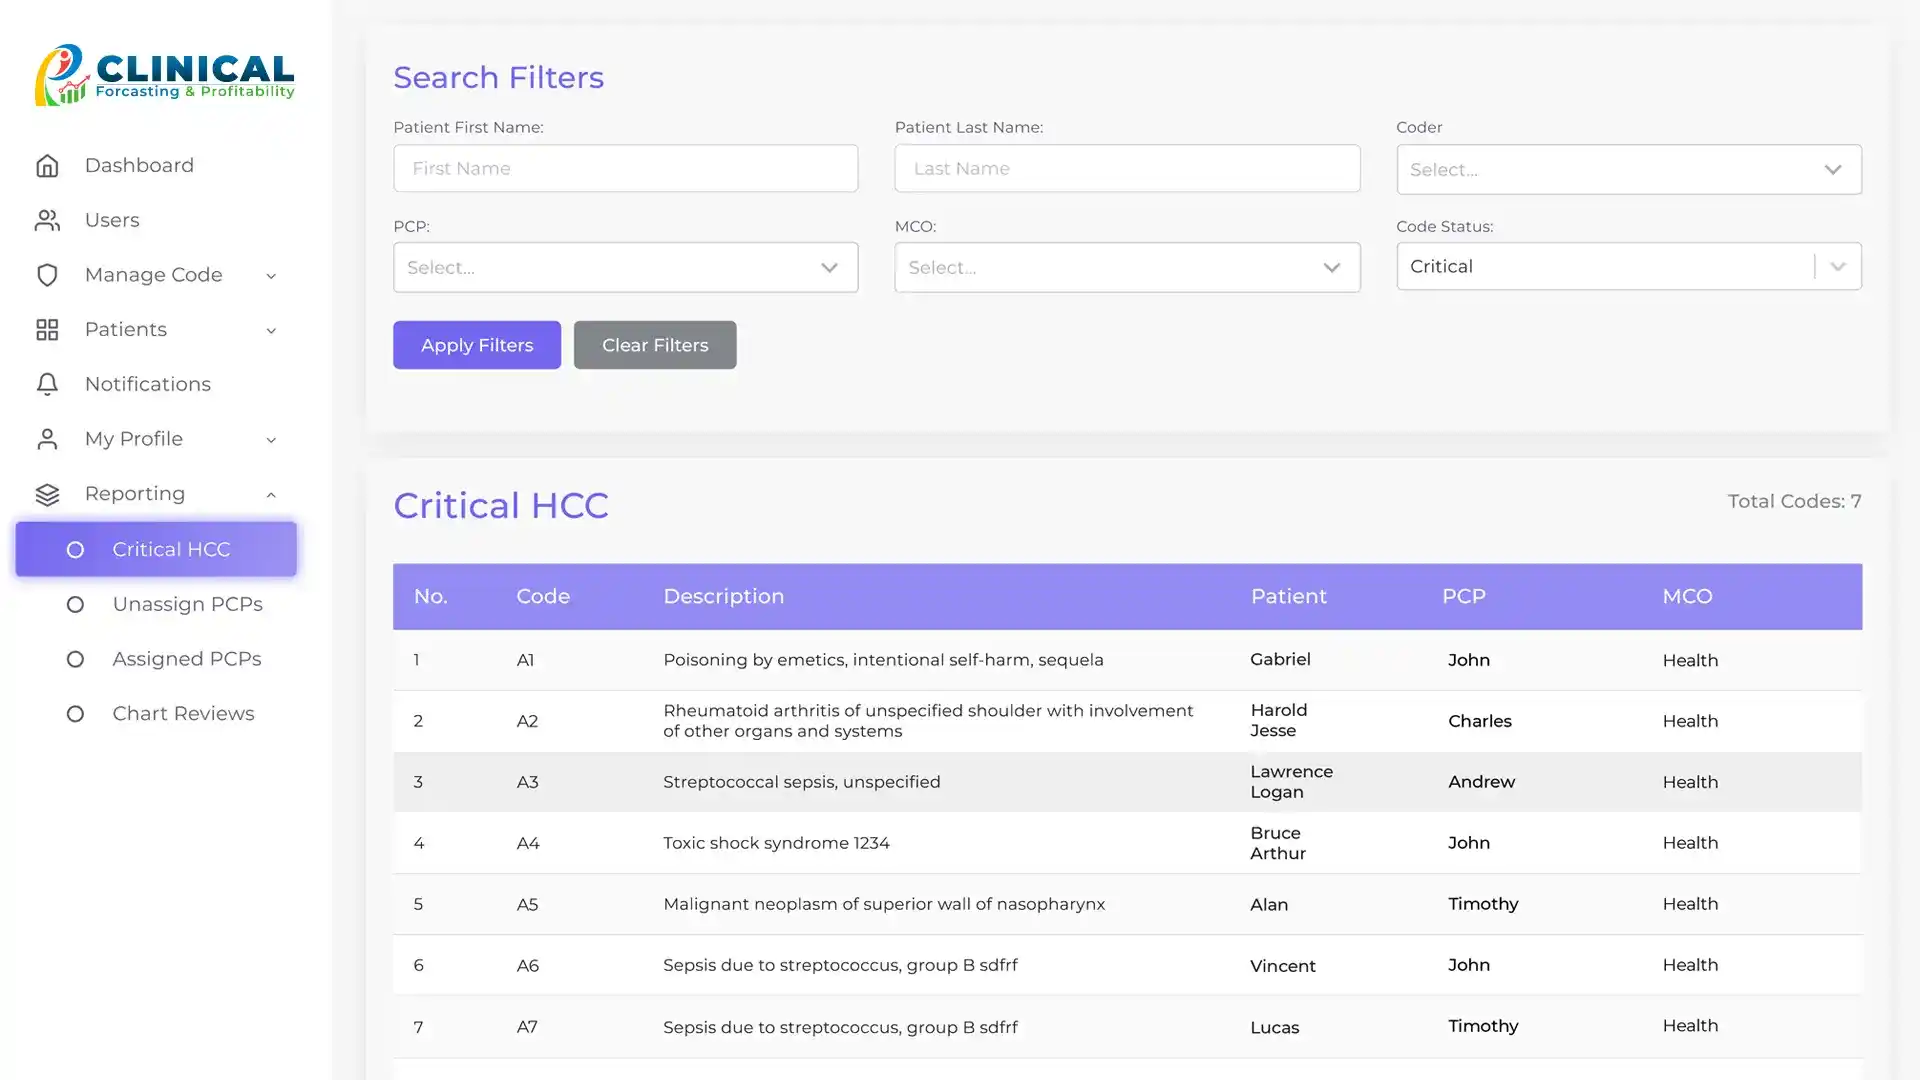Image resolution: width=1920 pixels, height=1080 pixels.
Task: Click the Reporting layers icon
Action: (47, 495)
